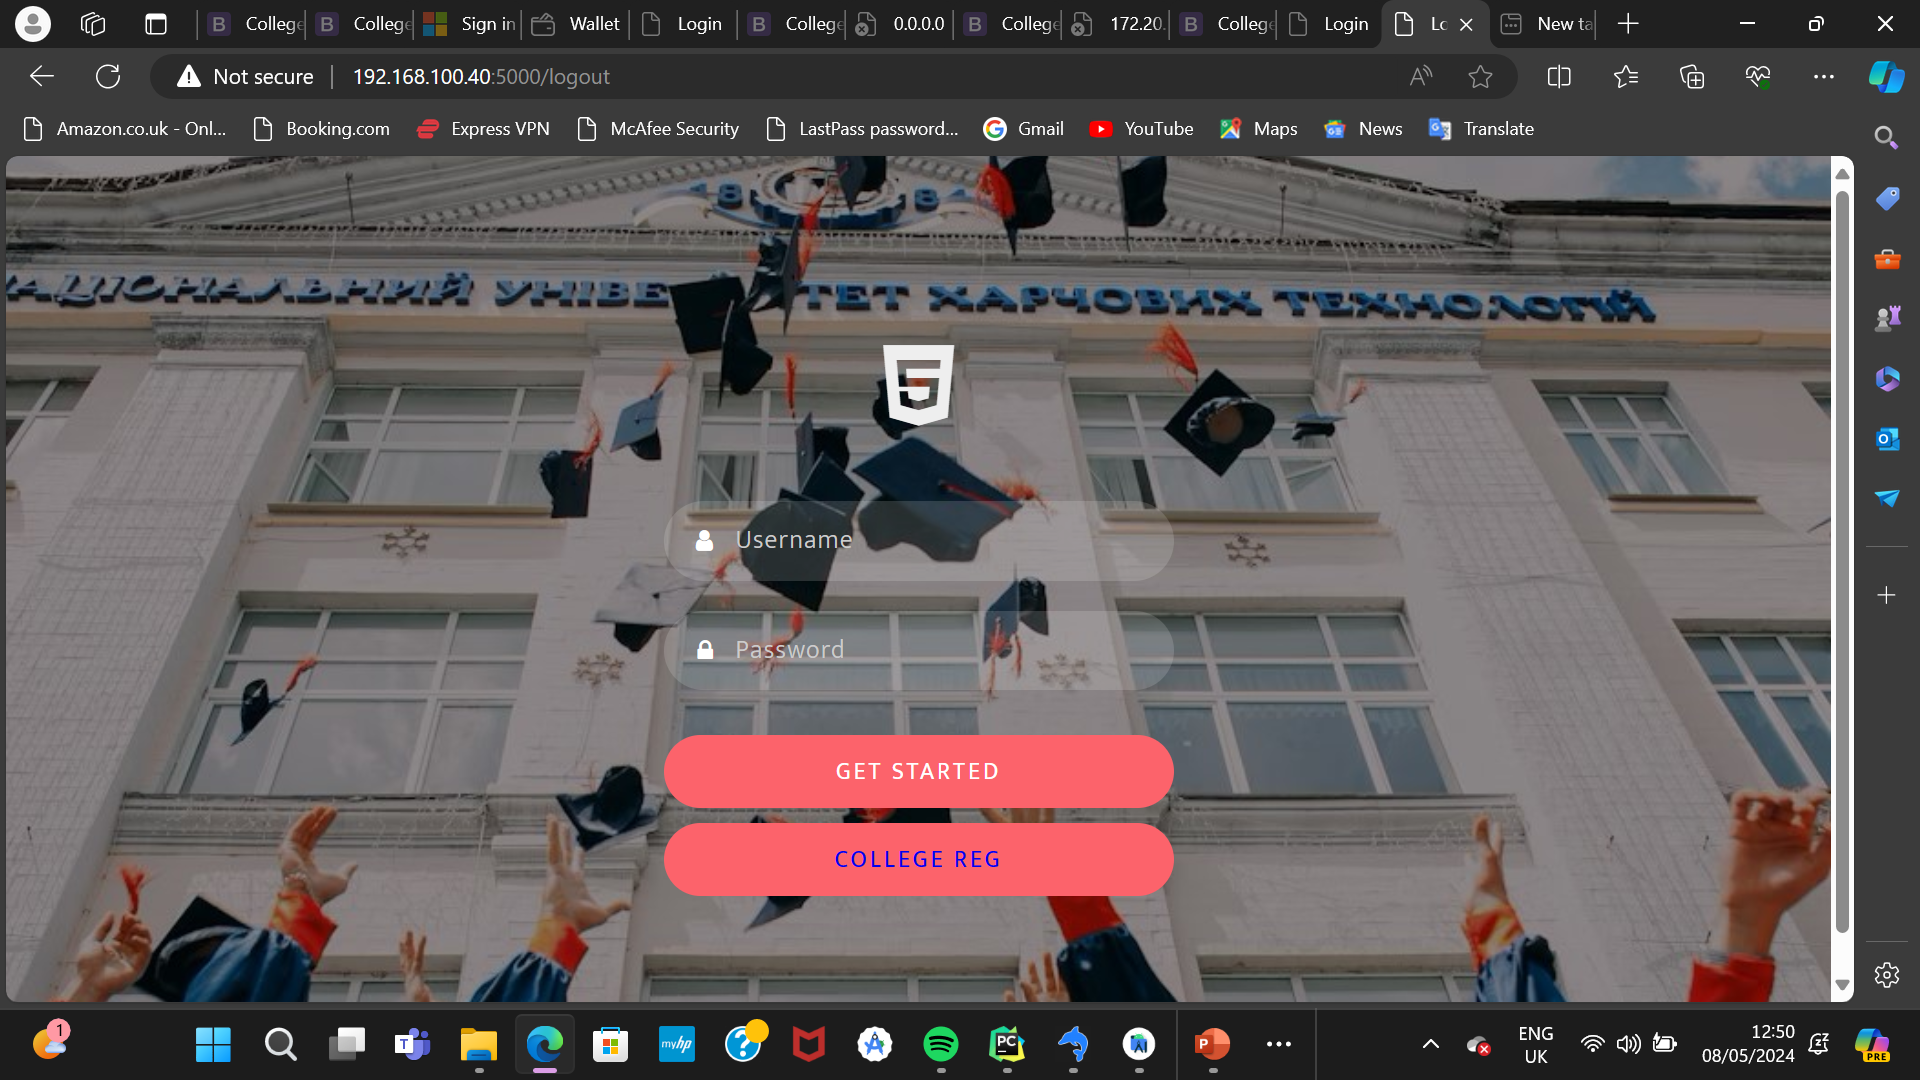1920x1080 pixels.
Task: Open sidebar search magnifier icon
Action: pos(1886,137)
